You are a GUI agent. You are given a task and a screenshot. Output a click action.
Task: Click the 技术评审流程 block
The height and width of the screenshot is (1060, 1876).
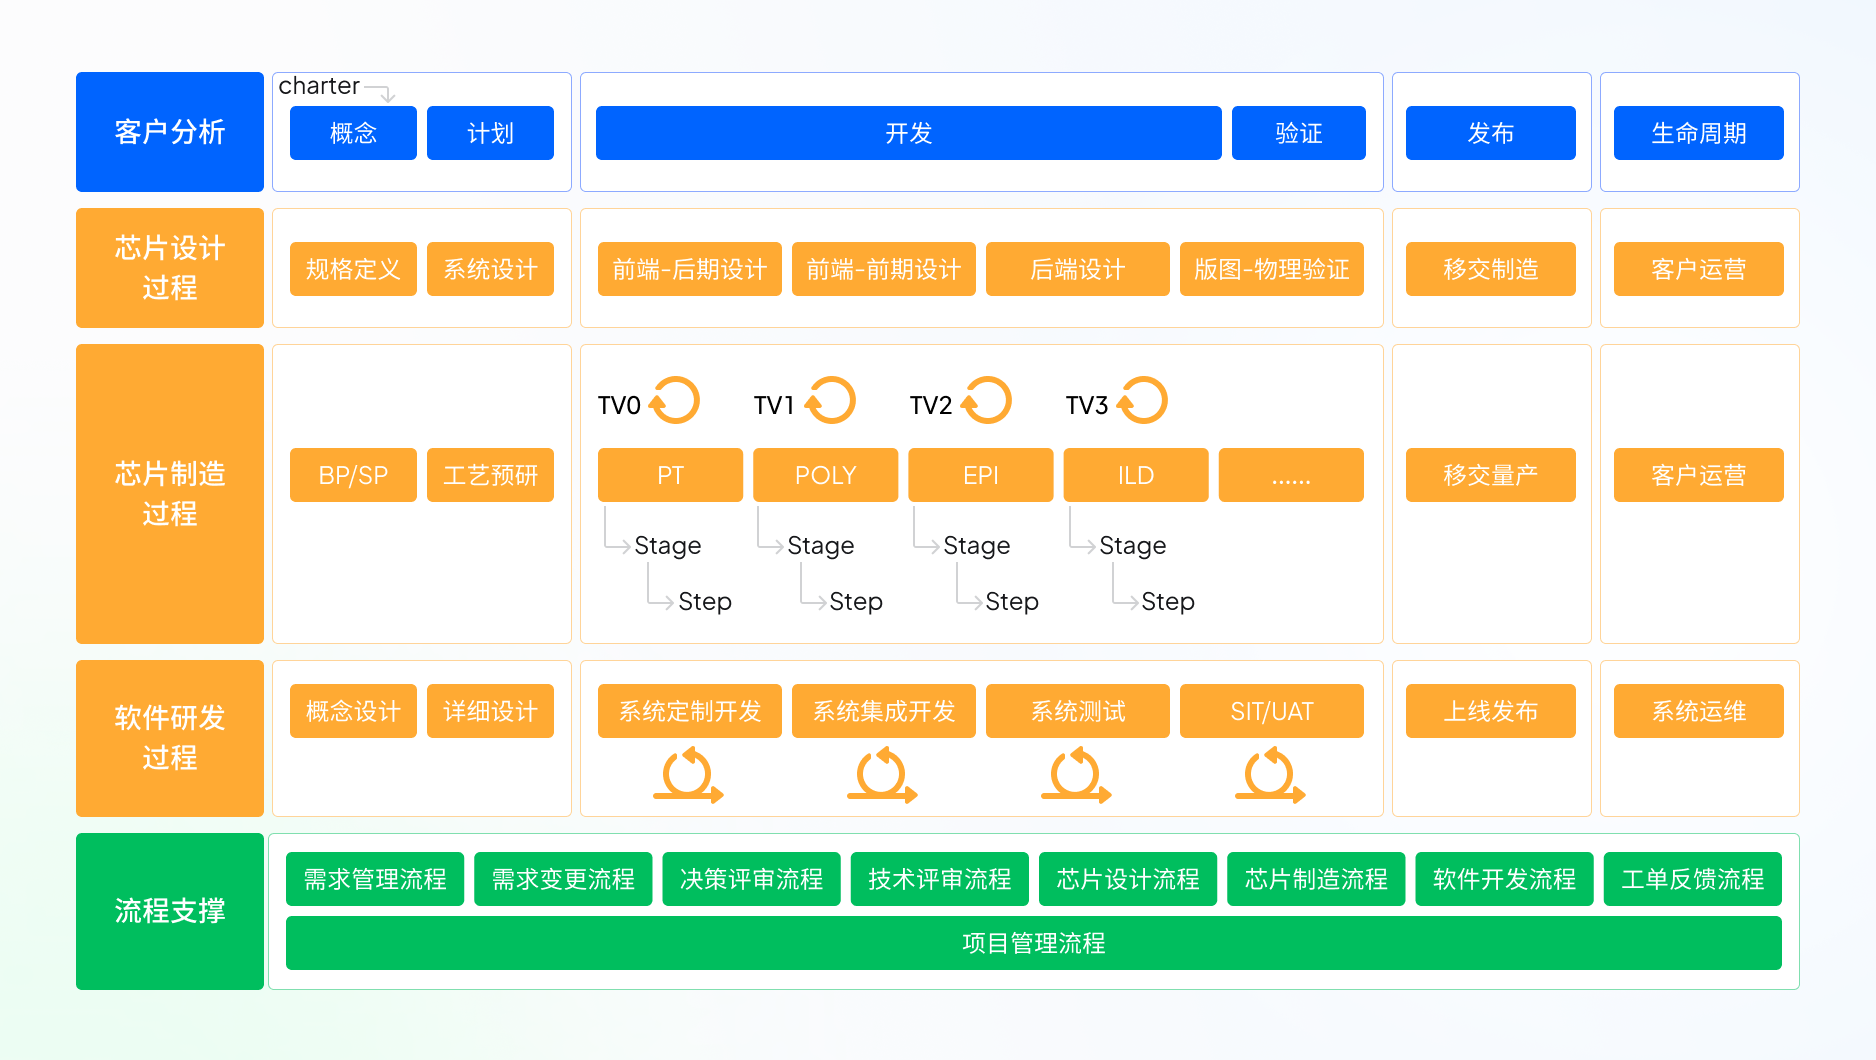[x=940, y=879]
